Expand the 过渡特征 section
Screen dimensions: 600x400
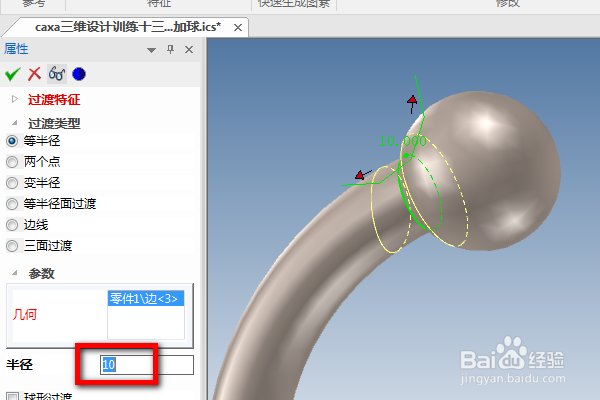[15, 99]
